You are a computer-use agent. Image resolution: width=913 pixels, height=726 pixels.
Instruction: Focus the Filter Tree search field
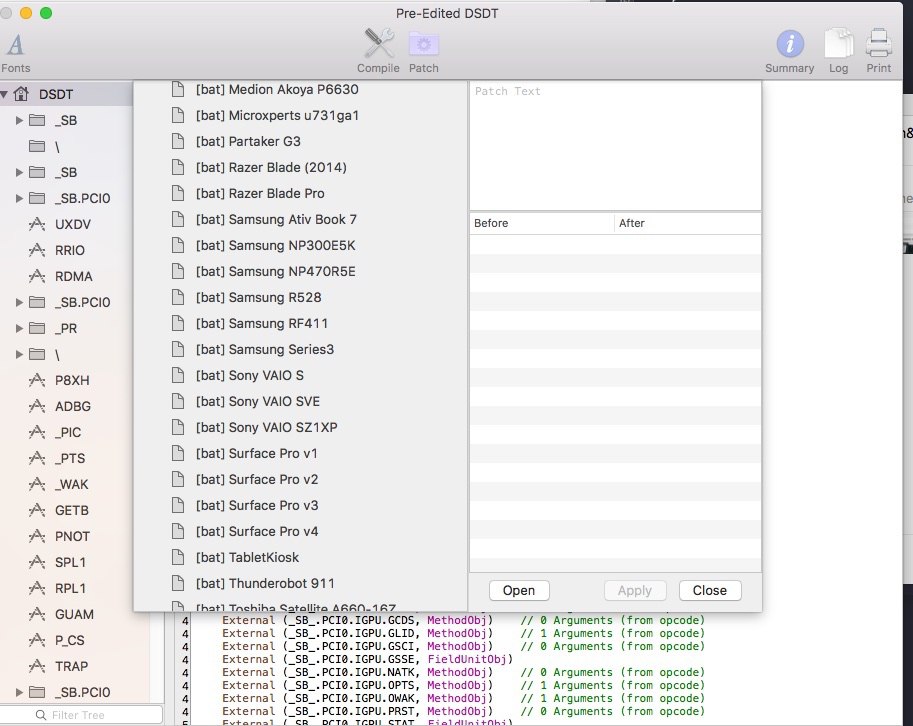90,715
